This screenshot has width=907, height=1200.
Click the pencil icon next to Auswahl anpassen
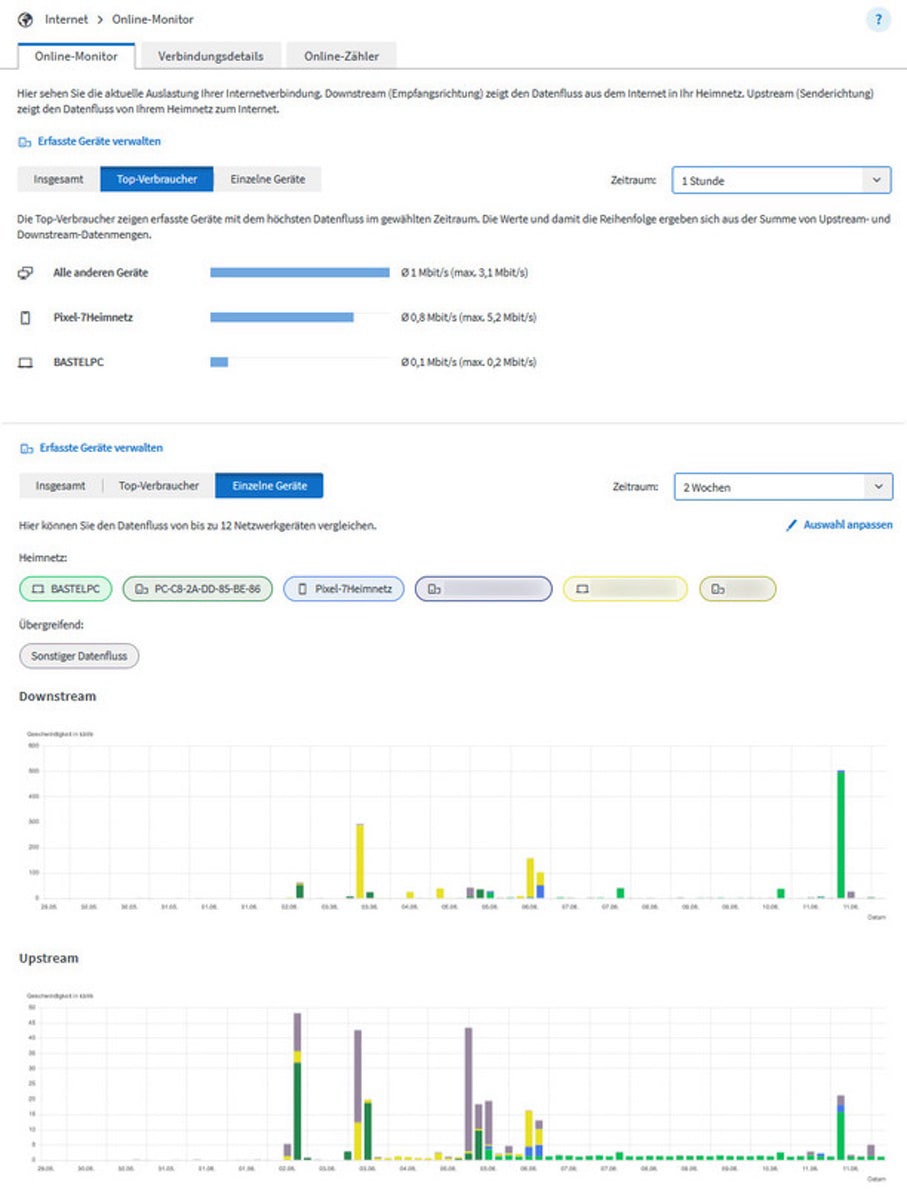click(791, 525)
